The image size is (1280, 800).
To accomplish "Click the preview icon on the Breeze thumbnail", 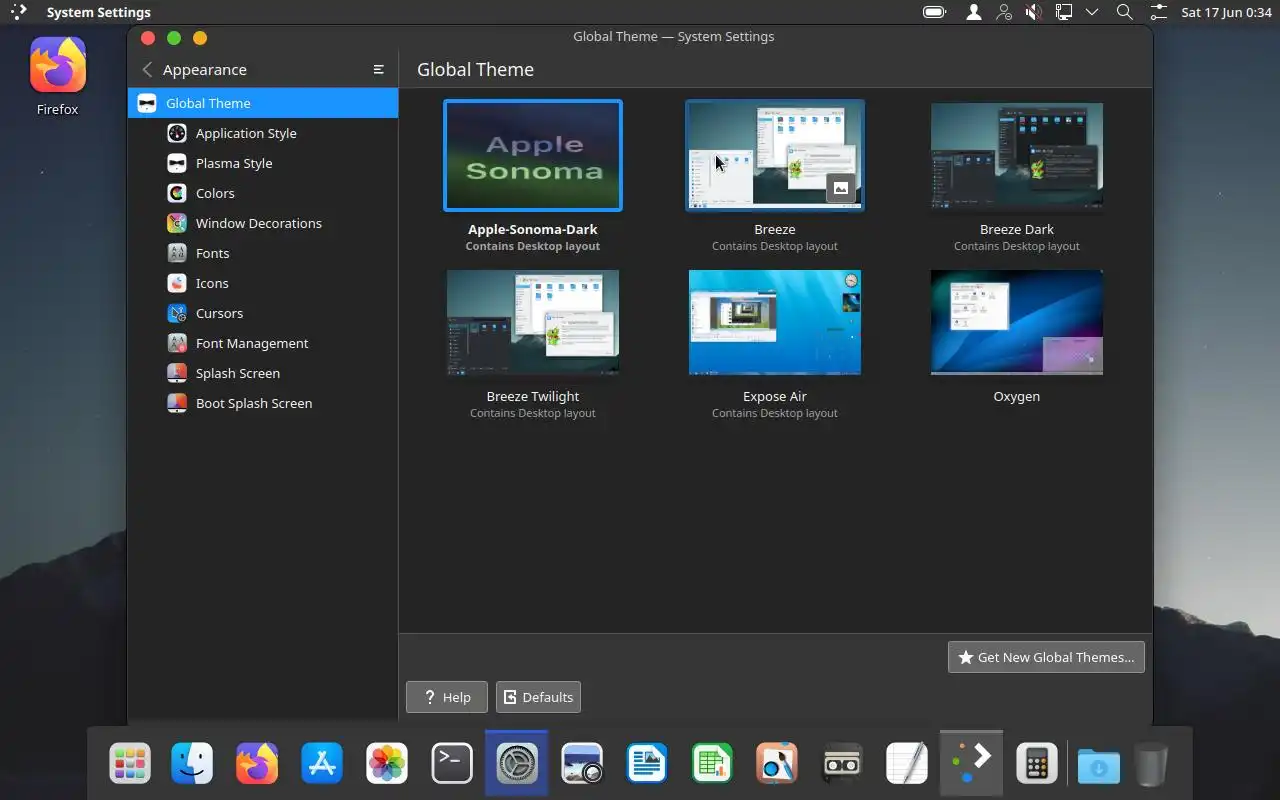I will point(841,188).
